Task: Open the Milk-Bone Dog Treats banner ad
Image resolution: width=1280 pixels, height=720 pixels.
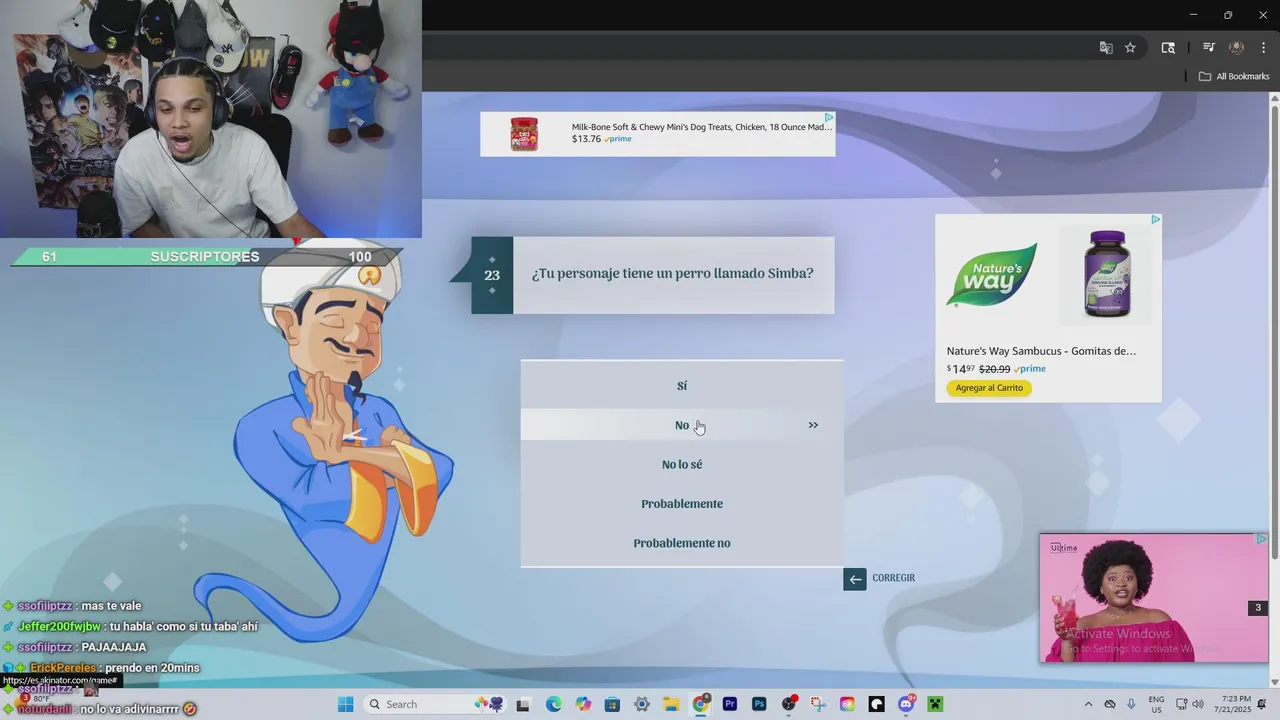Action: pos(657,134)
